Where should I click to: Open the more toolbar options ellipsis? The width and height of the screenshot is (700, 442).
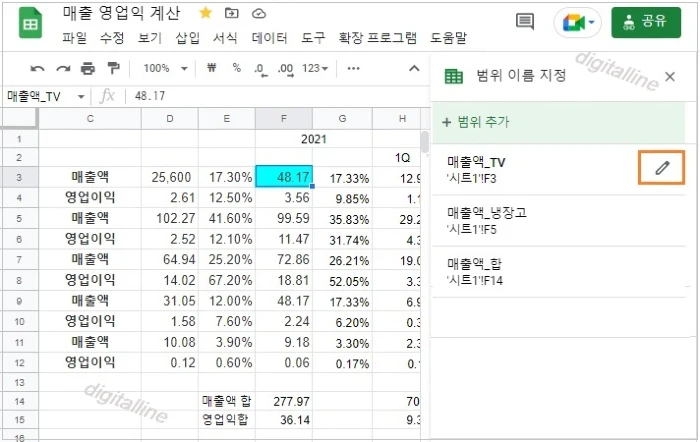[353, 68]
